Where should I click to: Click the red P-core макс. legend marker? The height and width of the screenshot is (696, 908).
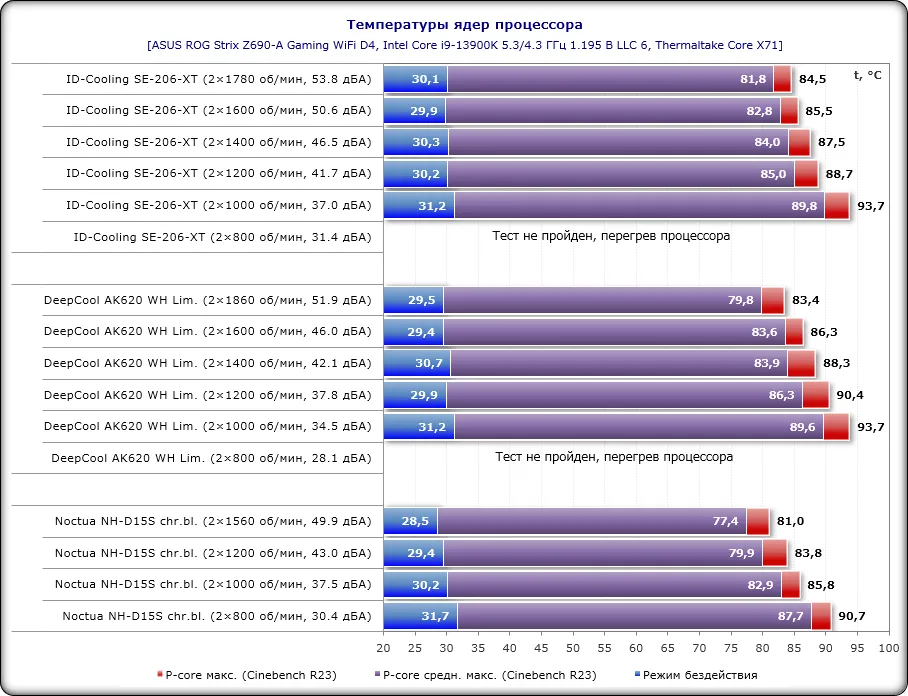point(160,674)
